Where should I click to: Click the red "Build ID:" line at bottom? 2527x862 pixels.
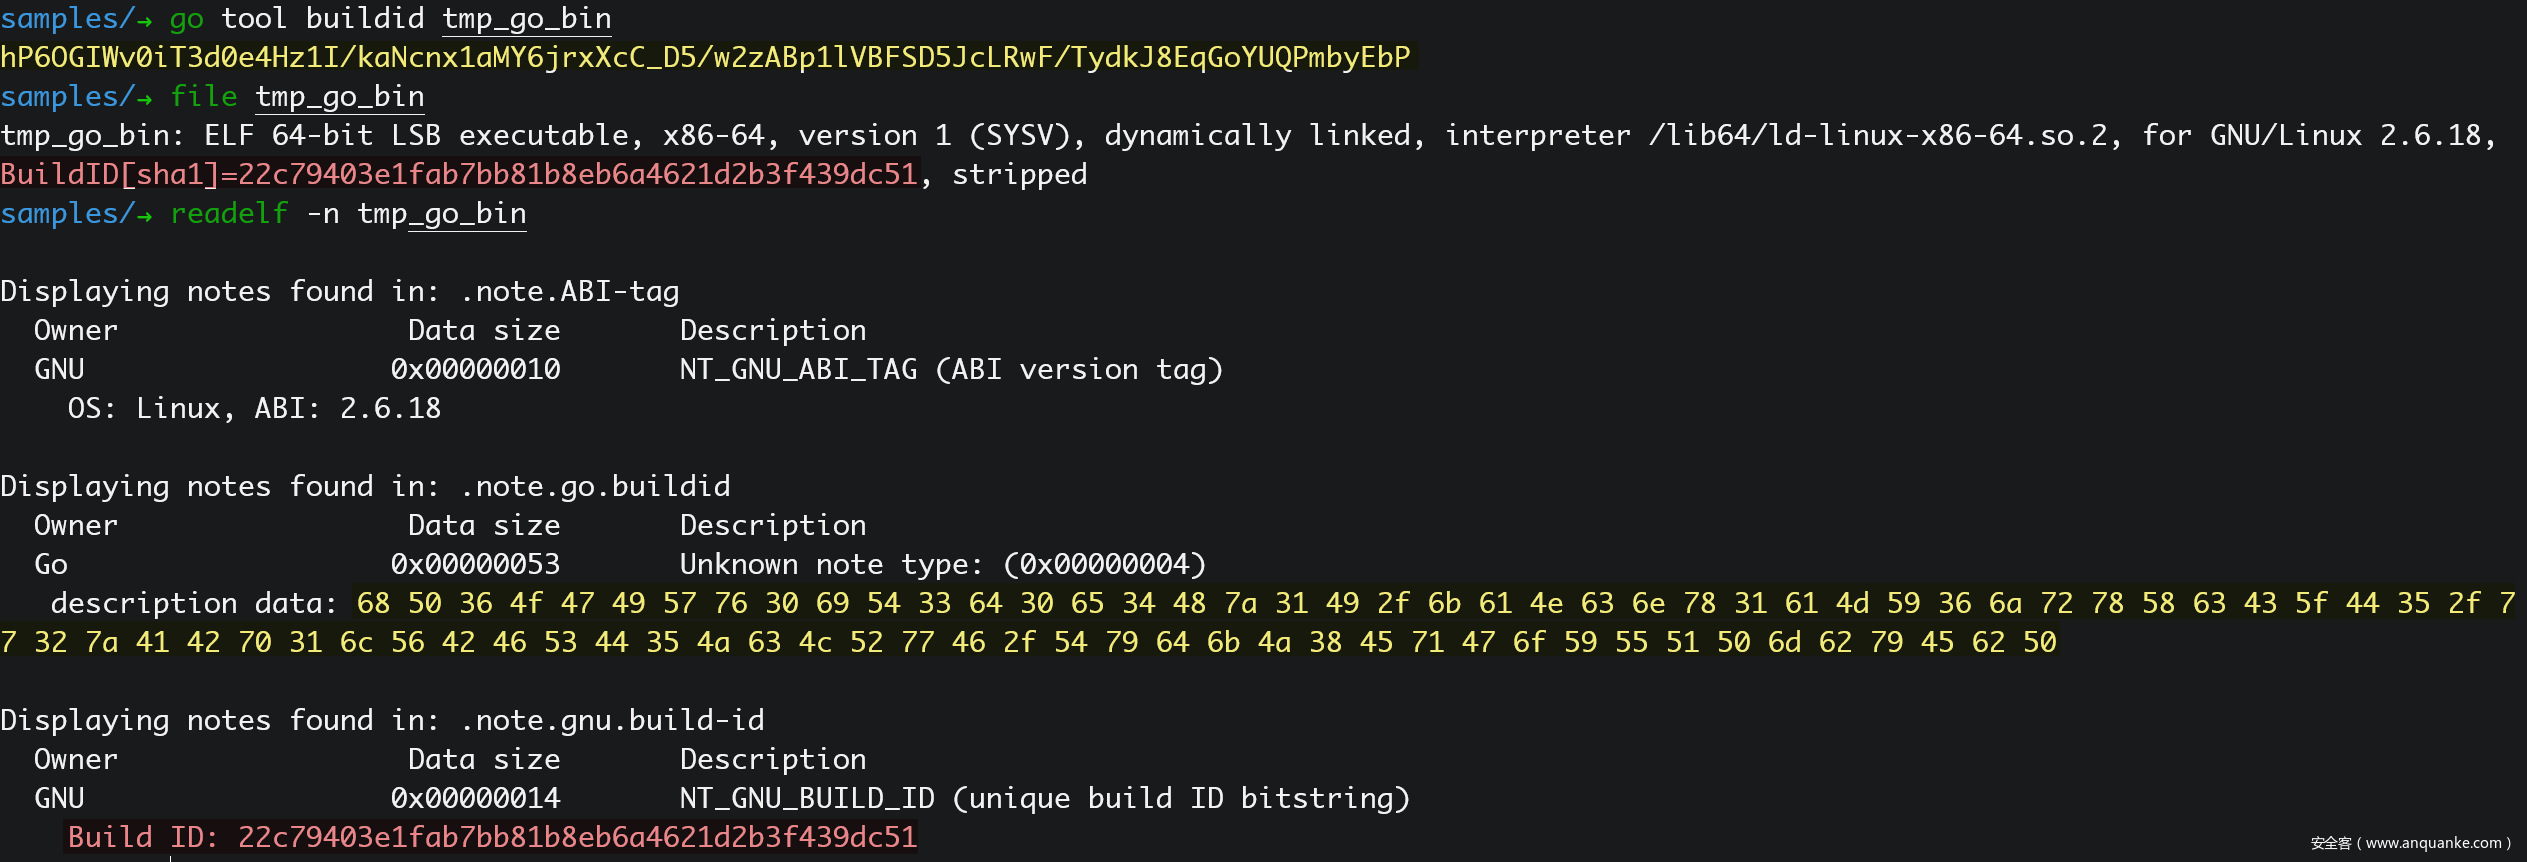(492, 837)
